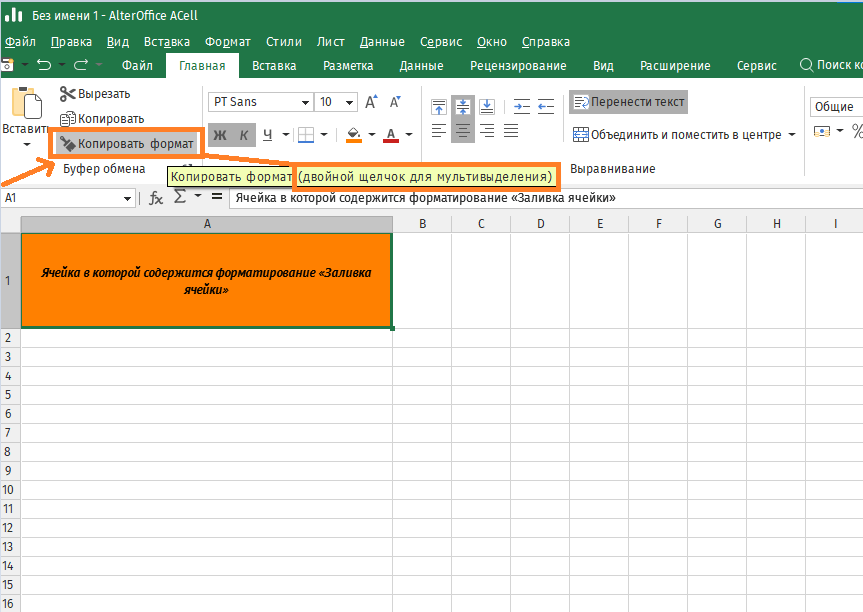The image size is (863, 612).
Task: Open the Name Box dropdown arrow
Action: (x=128, y=199)
